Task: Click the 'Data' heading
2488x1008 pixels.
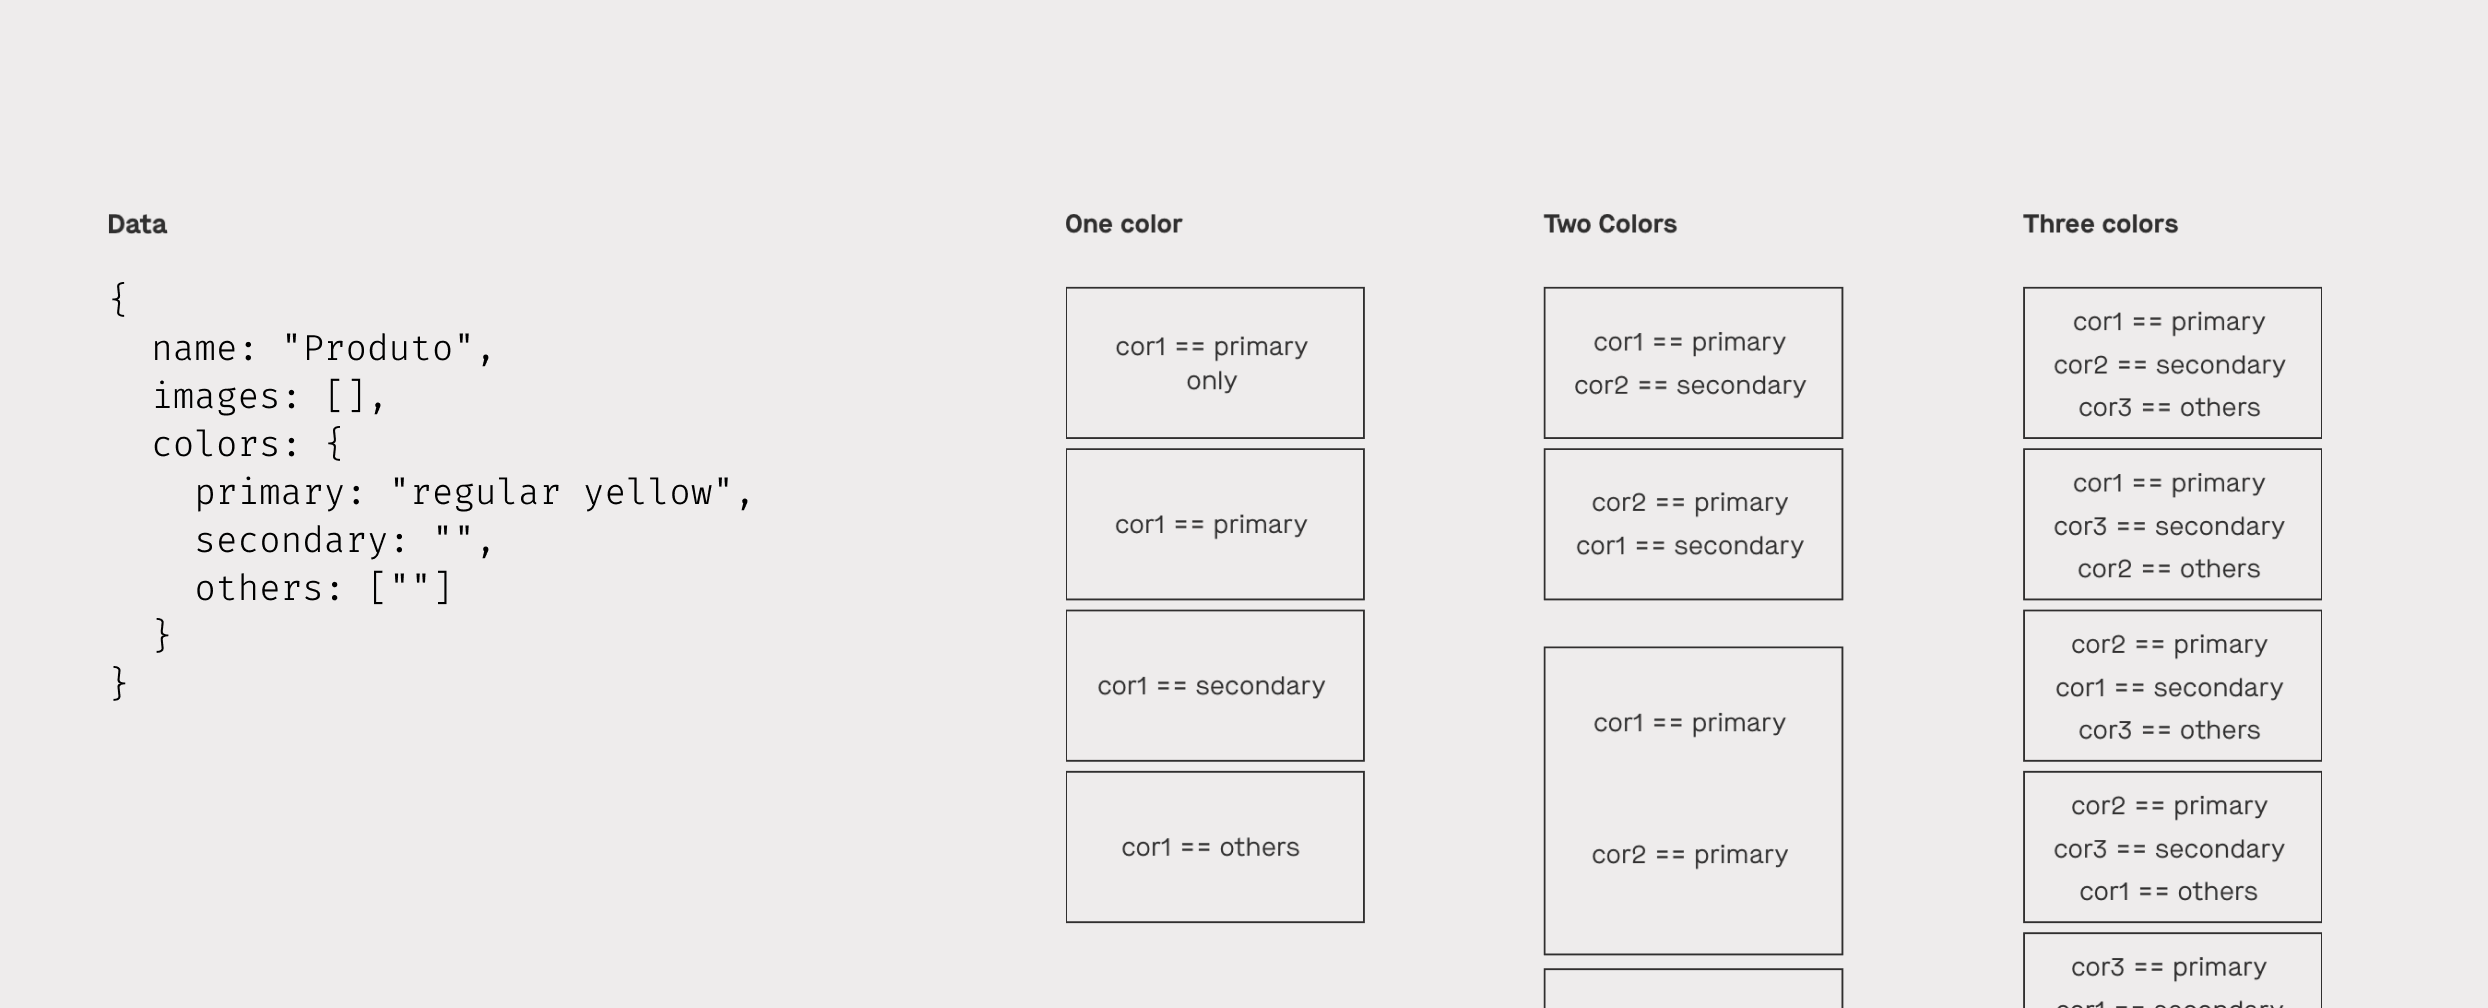Action: pos(137,224)
